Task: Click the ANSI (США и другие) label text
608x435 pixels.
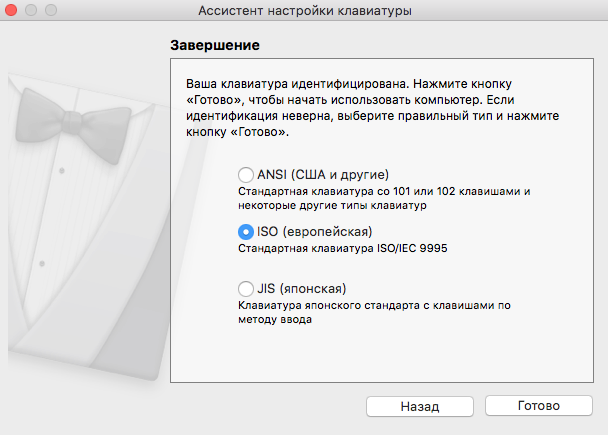Action: click(x=323, y=175)
